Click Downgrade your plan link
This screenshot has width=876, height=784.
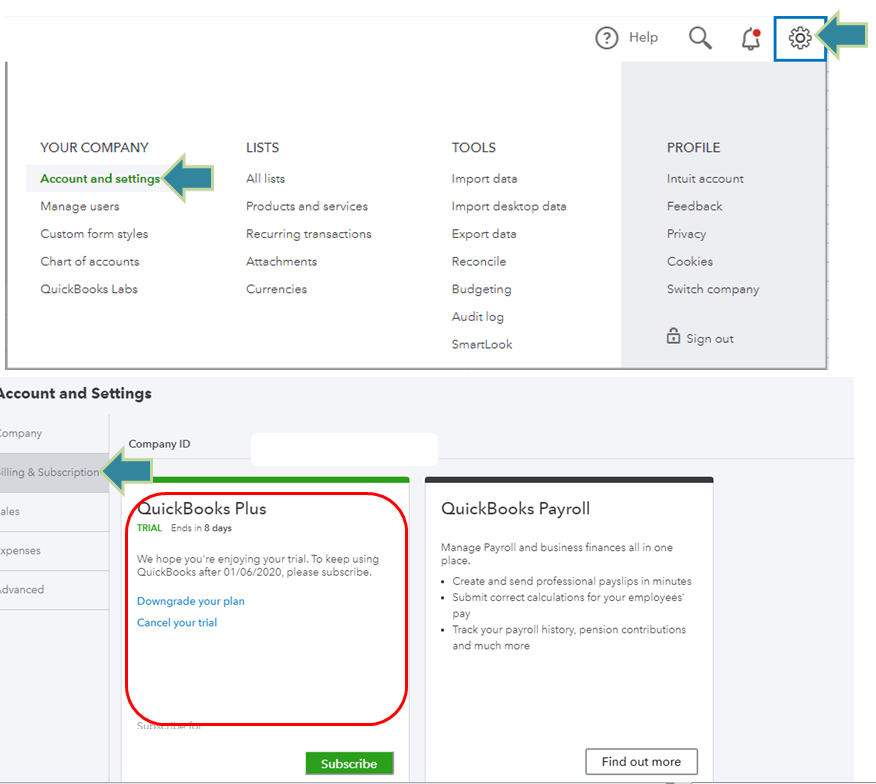pos(191,601)
